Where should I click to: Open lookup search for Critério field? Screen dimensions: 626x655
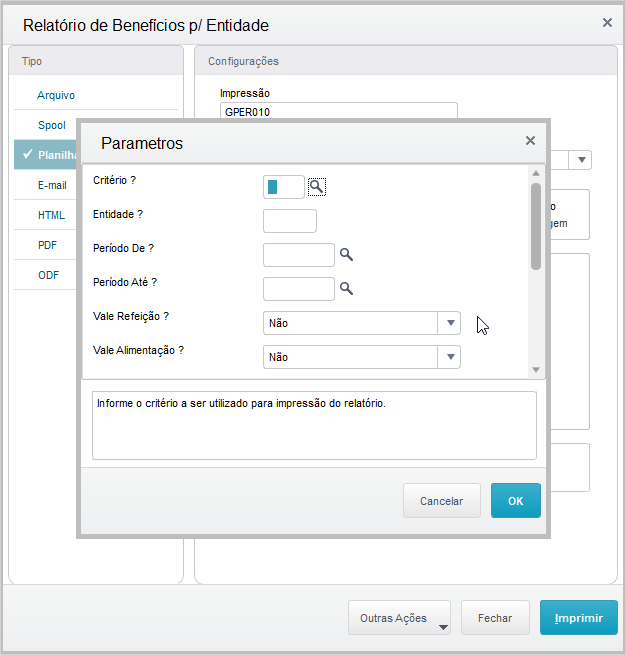pyautogui.click(x=317, y=187)
